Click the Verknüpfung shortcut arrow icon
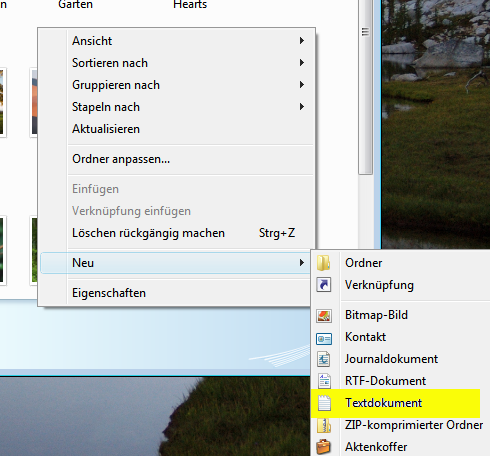 (323, 285)
